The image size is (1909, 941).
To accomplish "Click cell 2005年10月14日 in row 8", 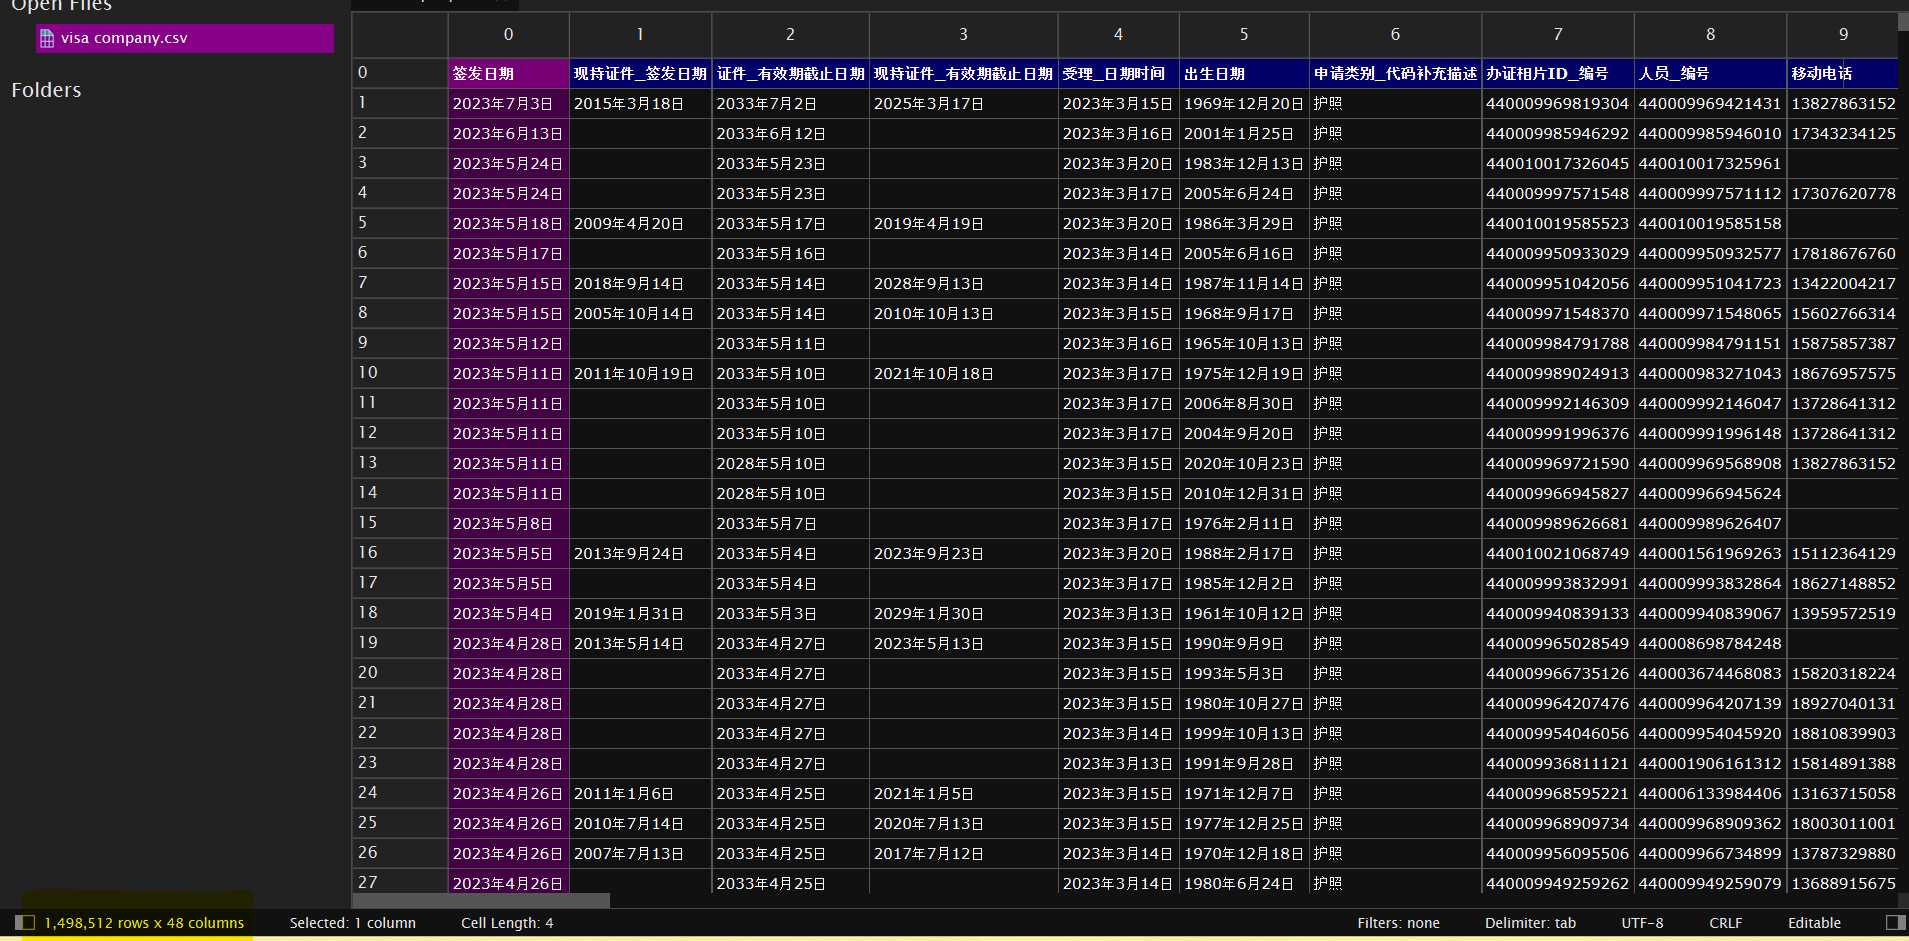I will (x=640, y=313).
